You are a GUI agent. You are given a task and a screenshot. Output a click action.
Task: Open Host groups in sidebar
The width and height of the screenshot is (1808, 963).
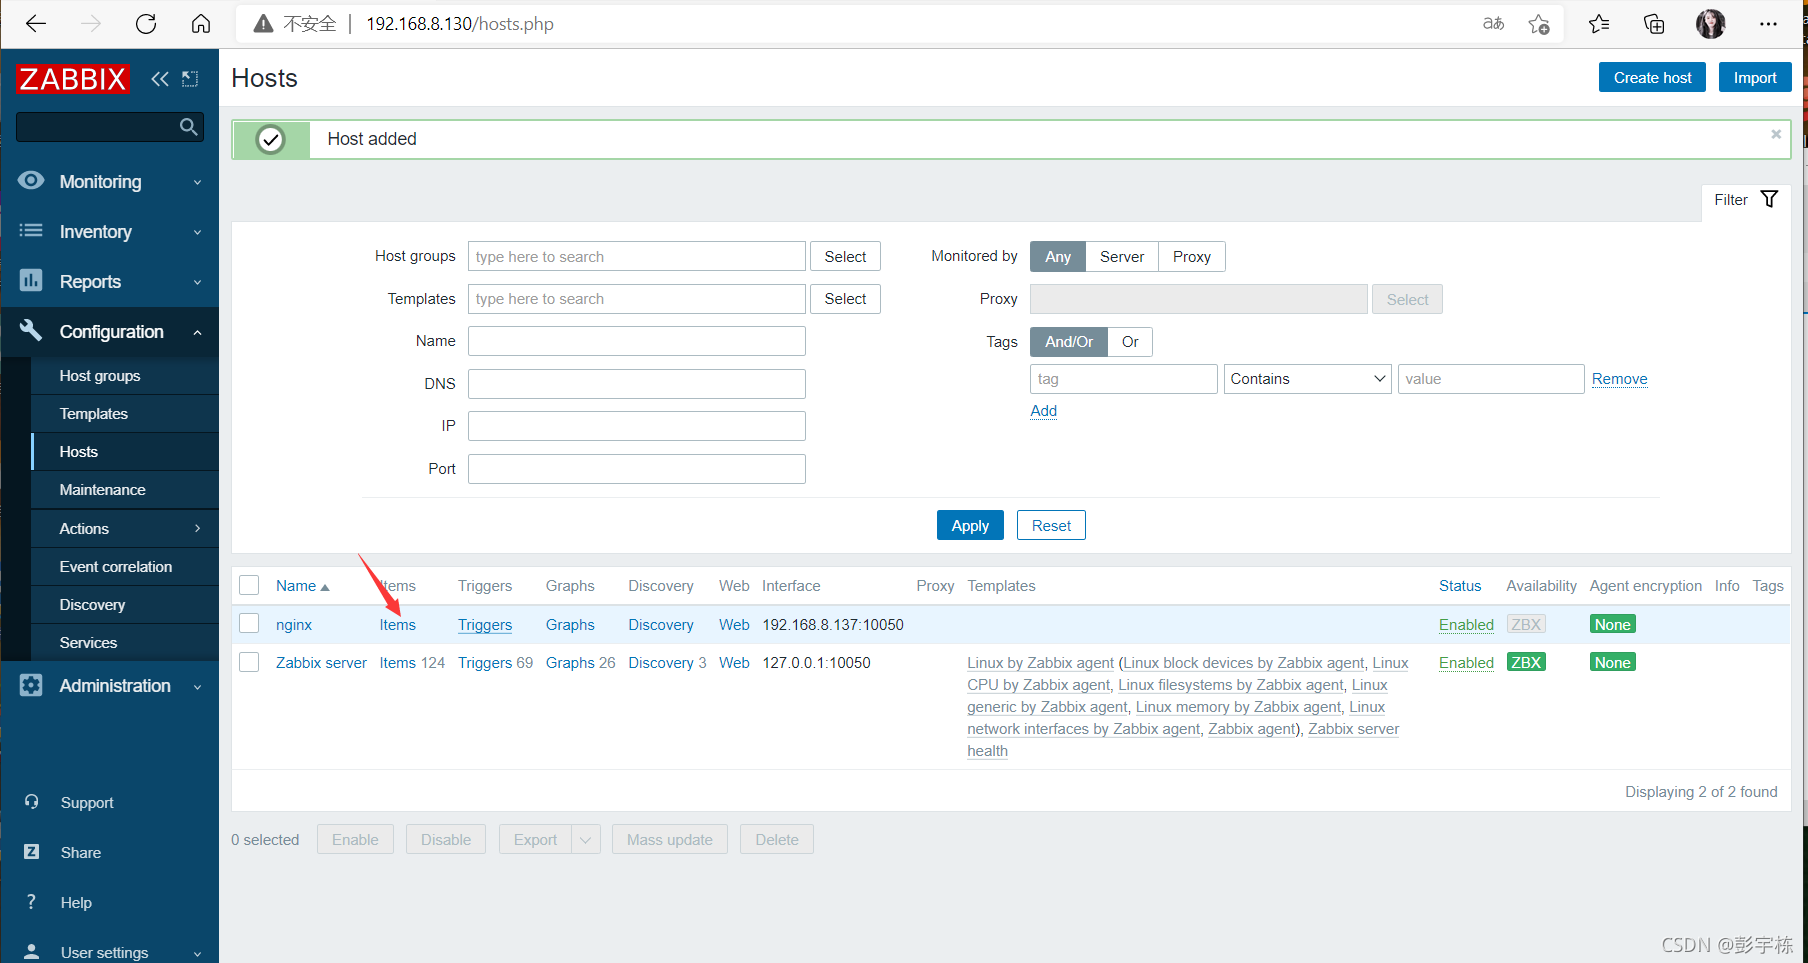[x=100, y=376]
